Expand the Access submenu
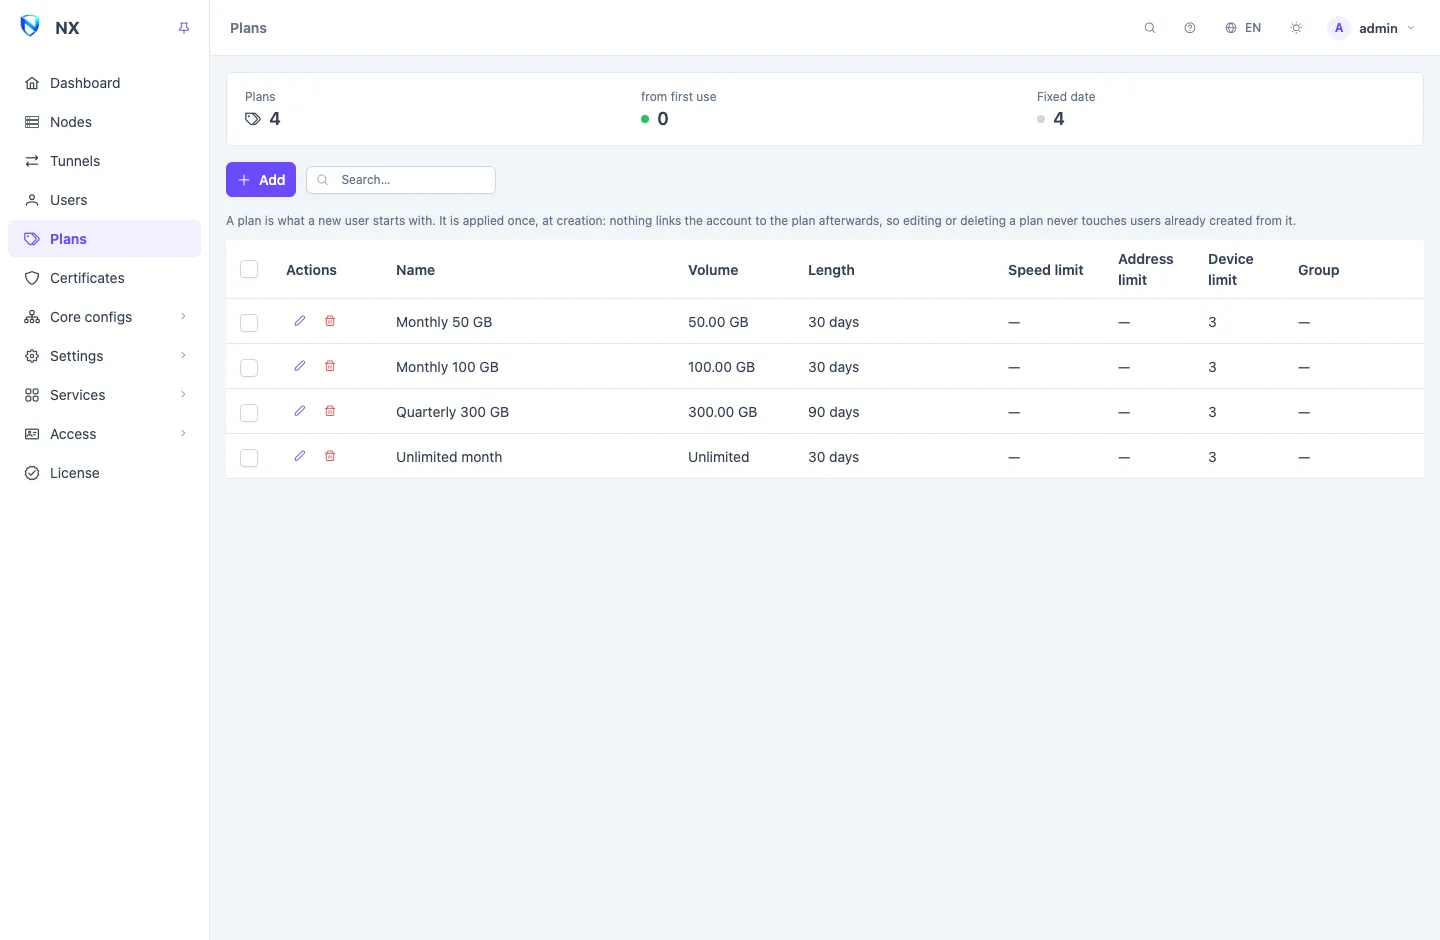Screen dimensions: 1440x940 [x=105, y=434]
